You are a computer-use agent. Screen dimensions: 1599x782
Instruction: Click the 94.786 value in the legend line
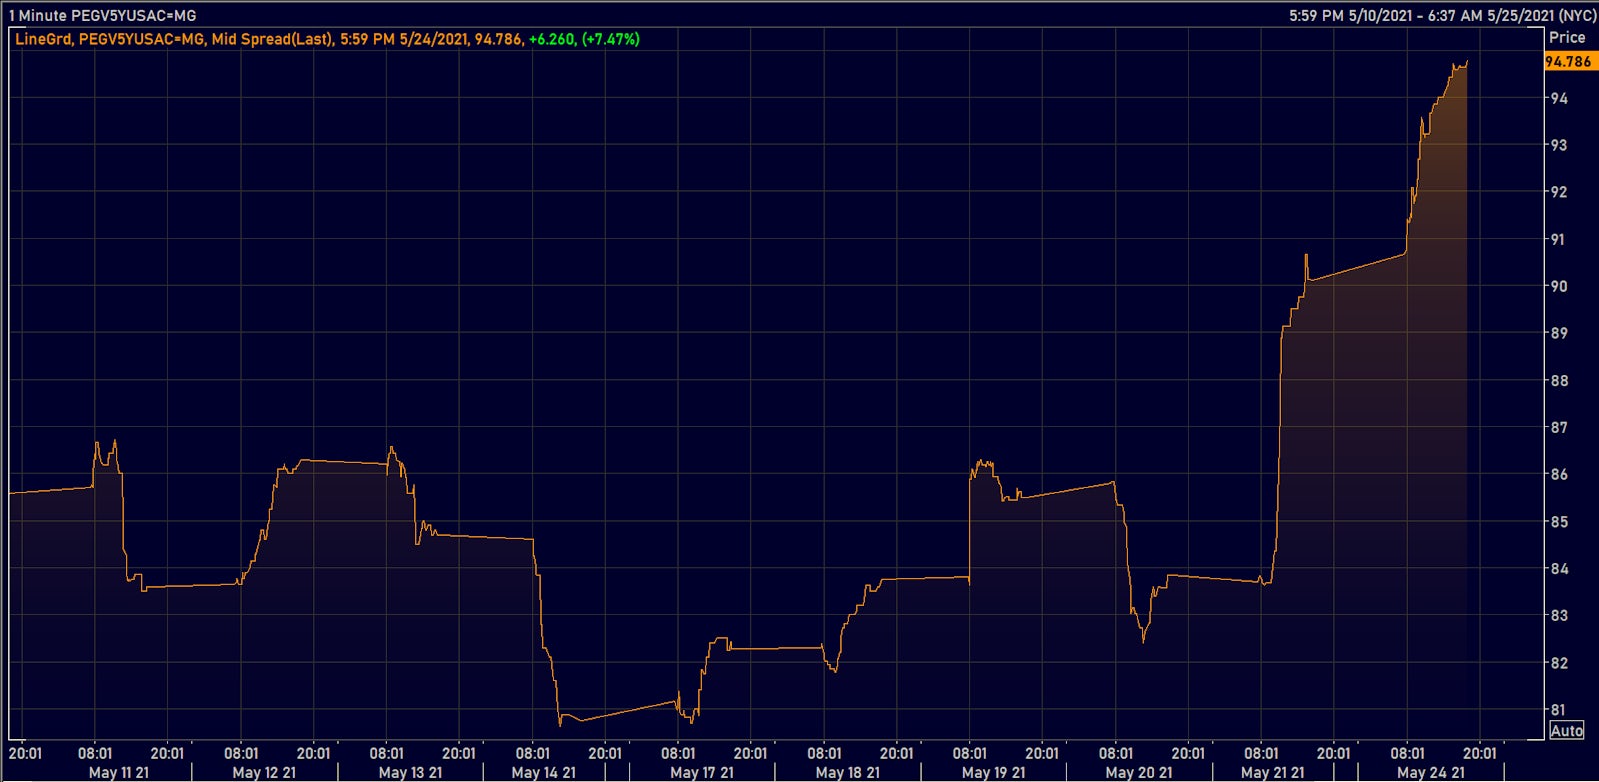[x=498, y=39]
